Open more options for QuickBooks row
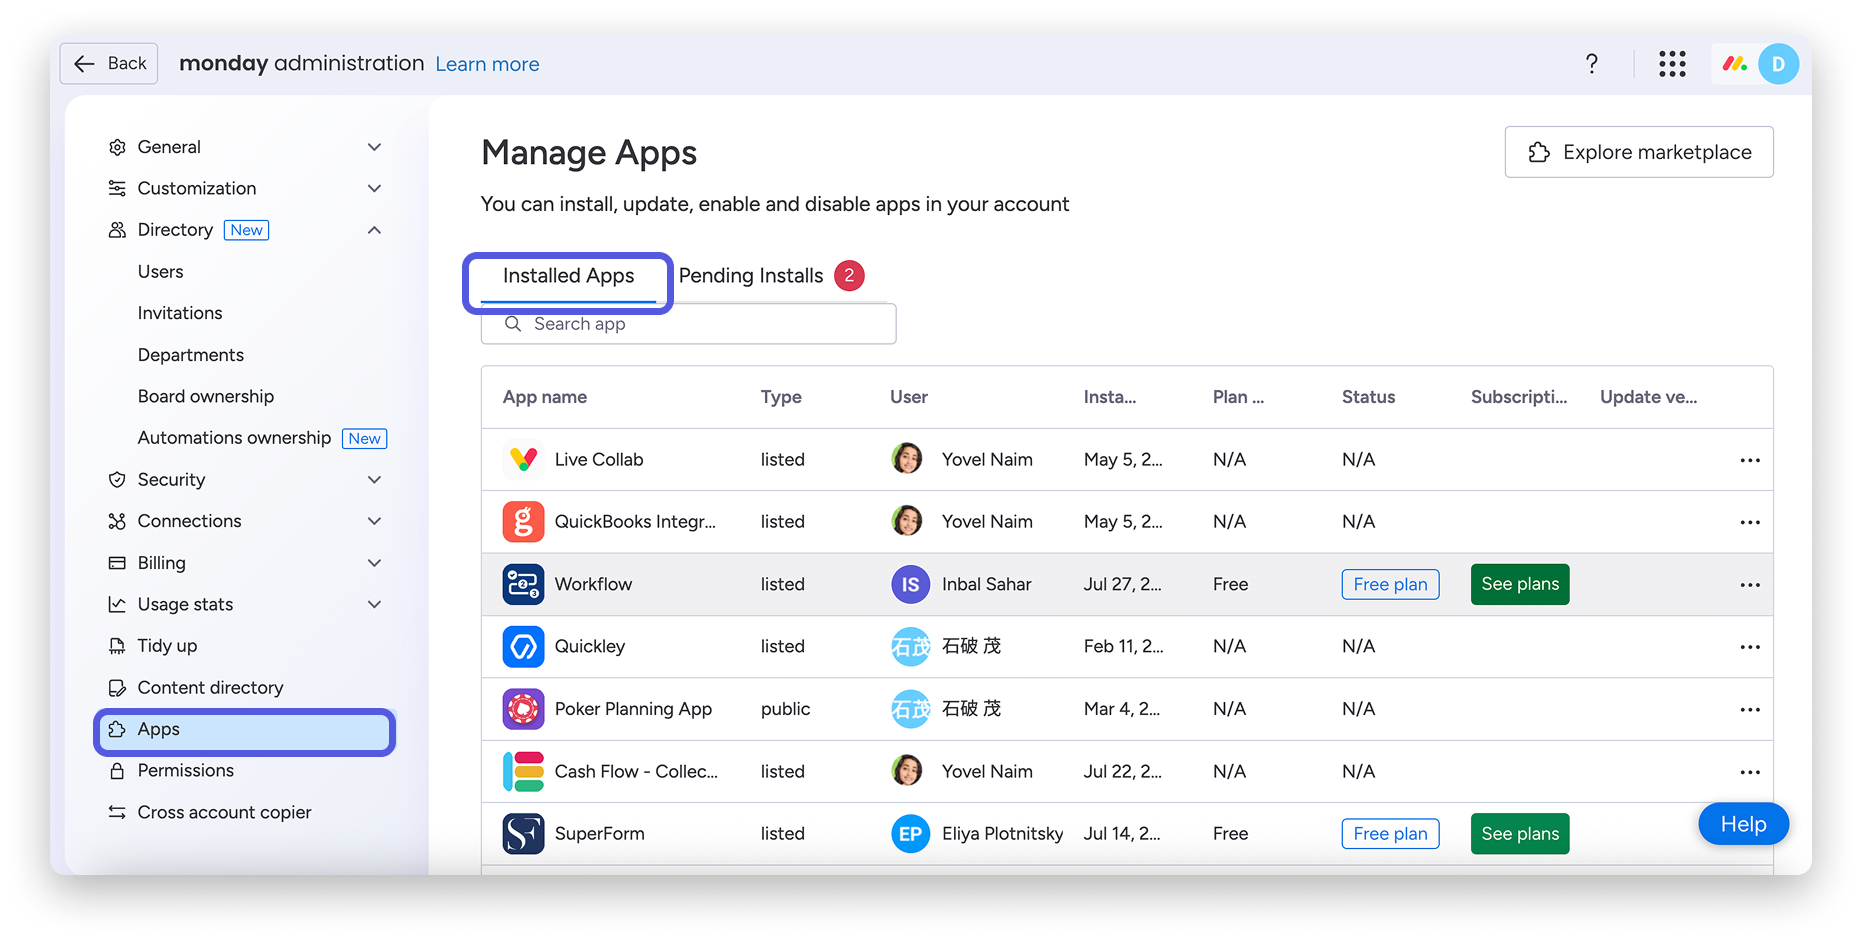Screen dimensions: 1862x940 coord(1750,522)
